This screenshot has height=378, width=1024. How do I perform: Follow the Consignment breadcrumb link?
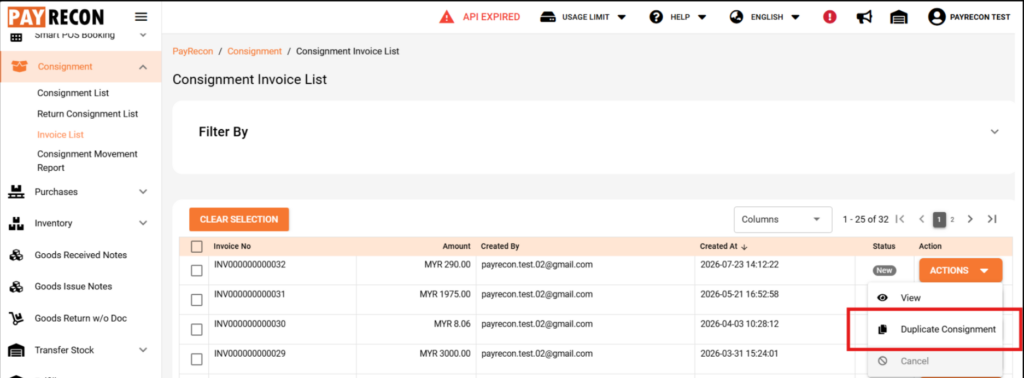[255, 51]
